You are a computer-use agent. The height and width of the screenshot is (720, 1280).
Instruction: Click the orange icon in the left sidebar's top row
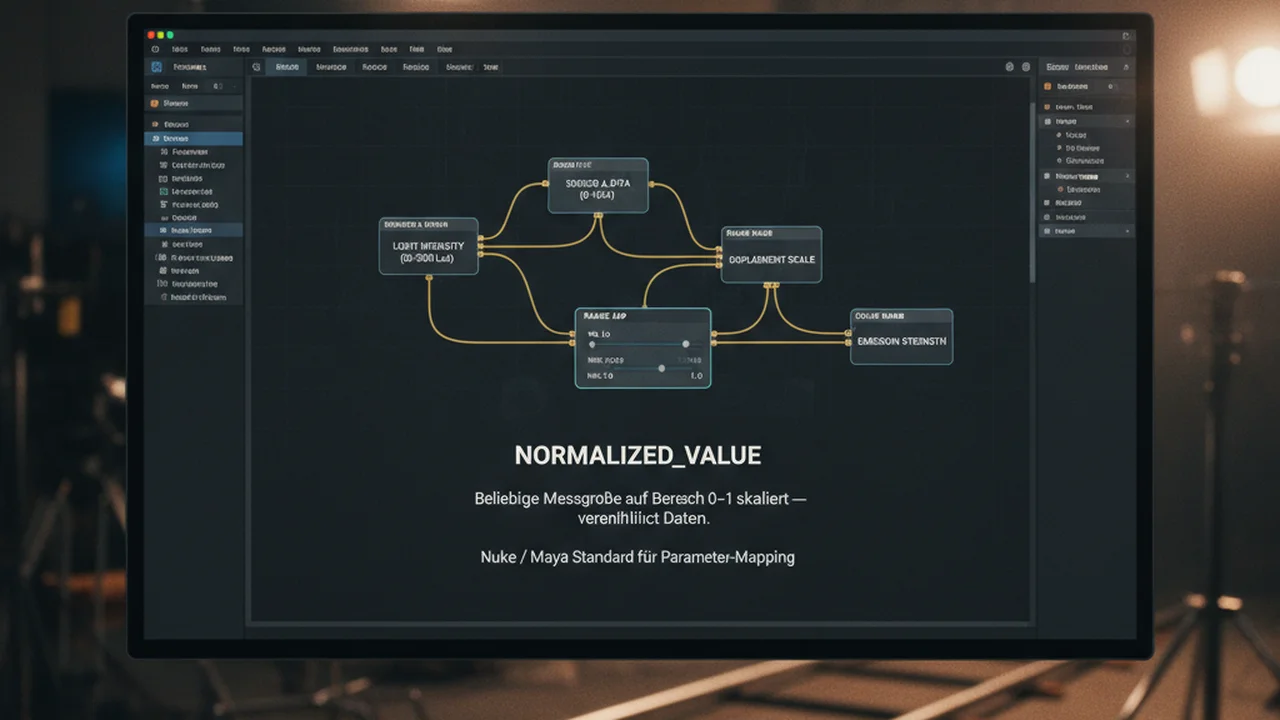(x=154, y=103)
